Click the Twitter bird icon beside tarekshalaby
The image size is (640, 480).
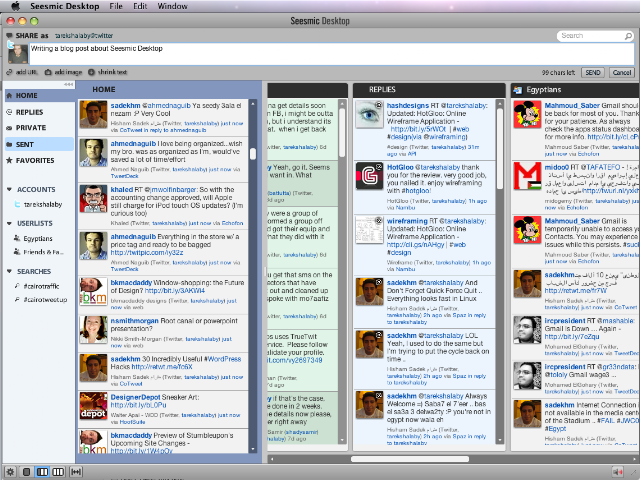[x=18, y=204]
